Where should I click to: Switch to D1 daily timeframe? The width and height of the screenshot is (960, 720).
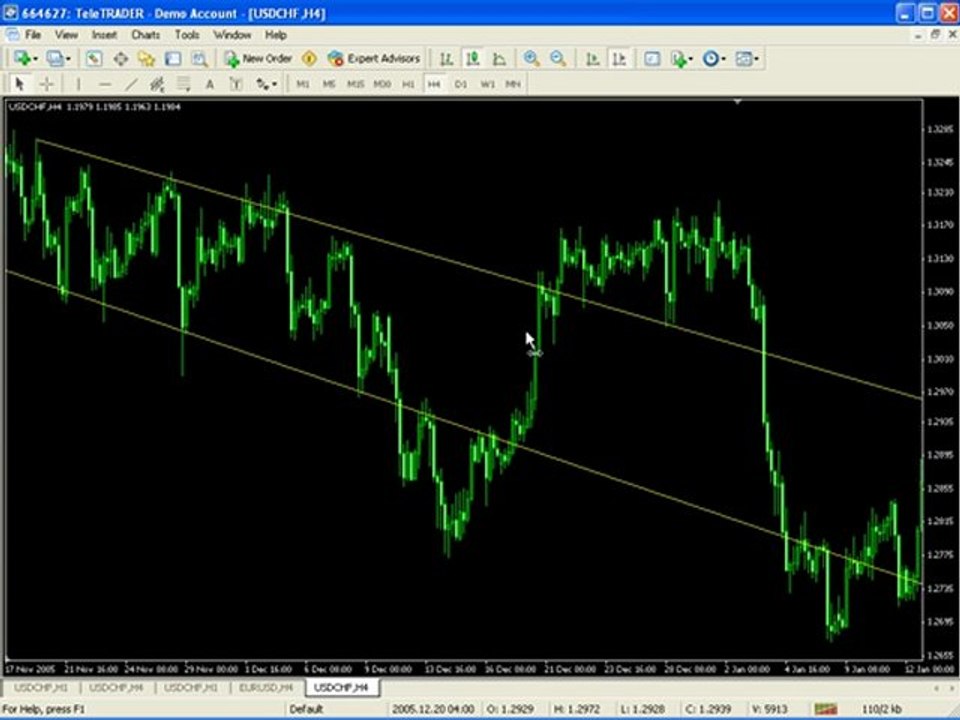pyautogui.click(x=461, y=84)
